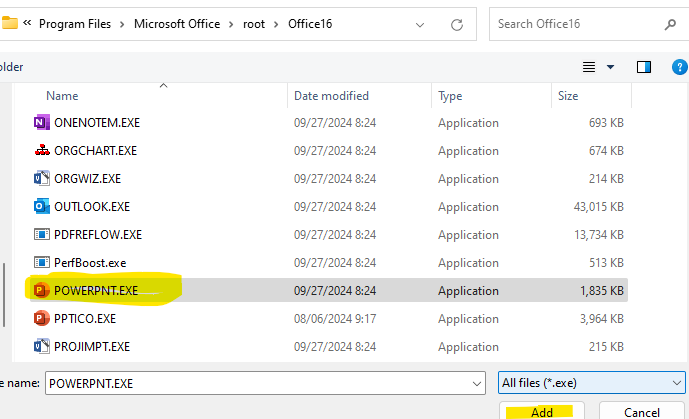Screen dimensions: 689x419
Task: Select the ONENOTEM.EXE file name
Action: click(97, 123)
